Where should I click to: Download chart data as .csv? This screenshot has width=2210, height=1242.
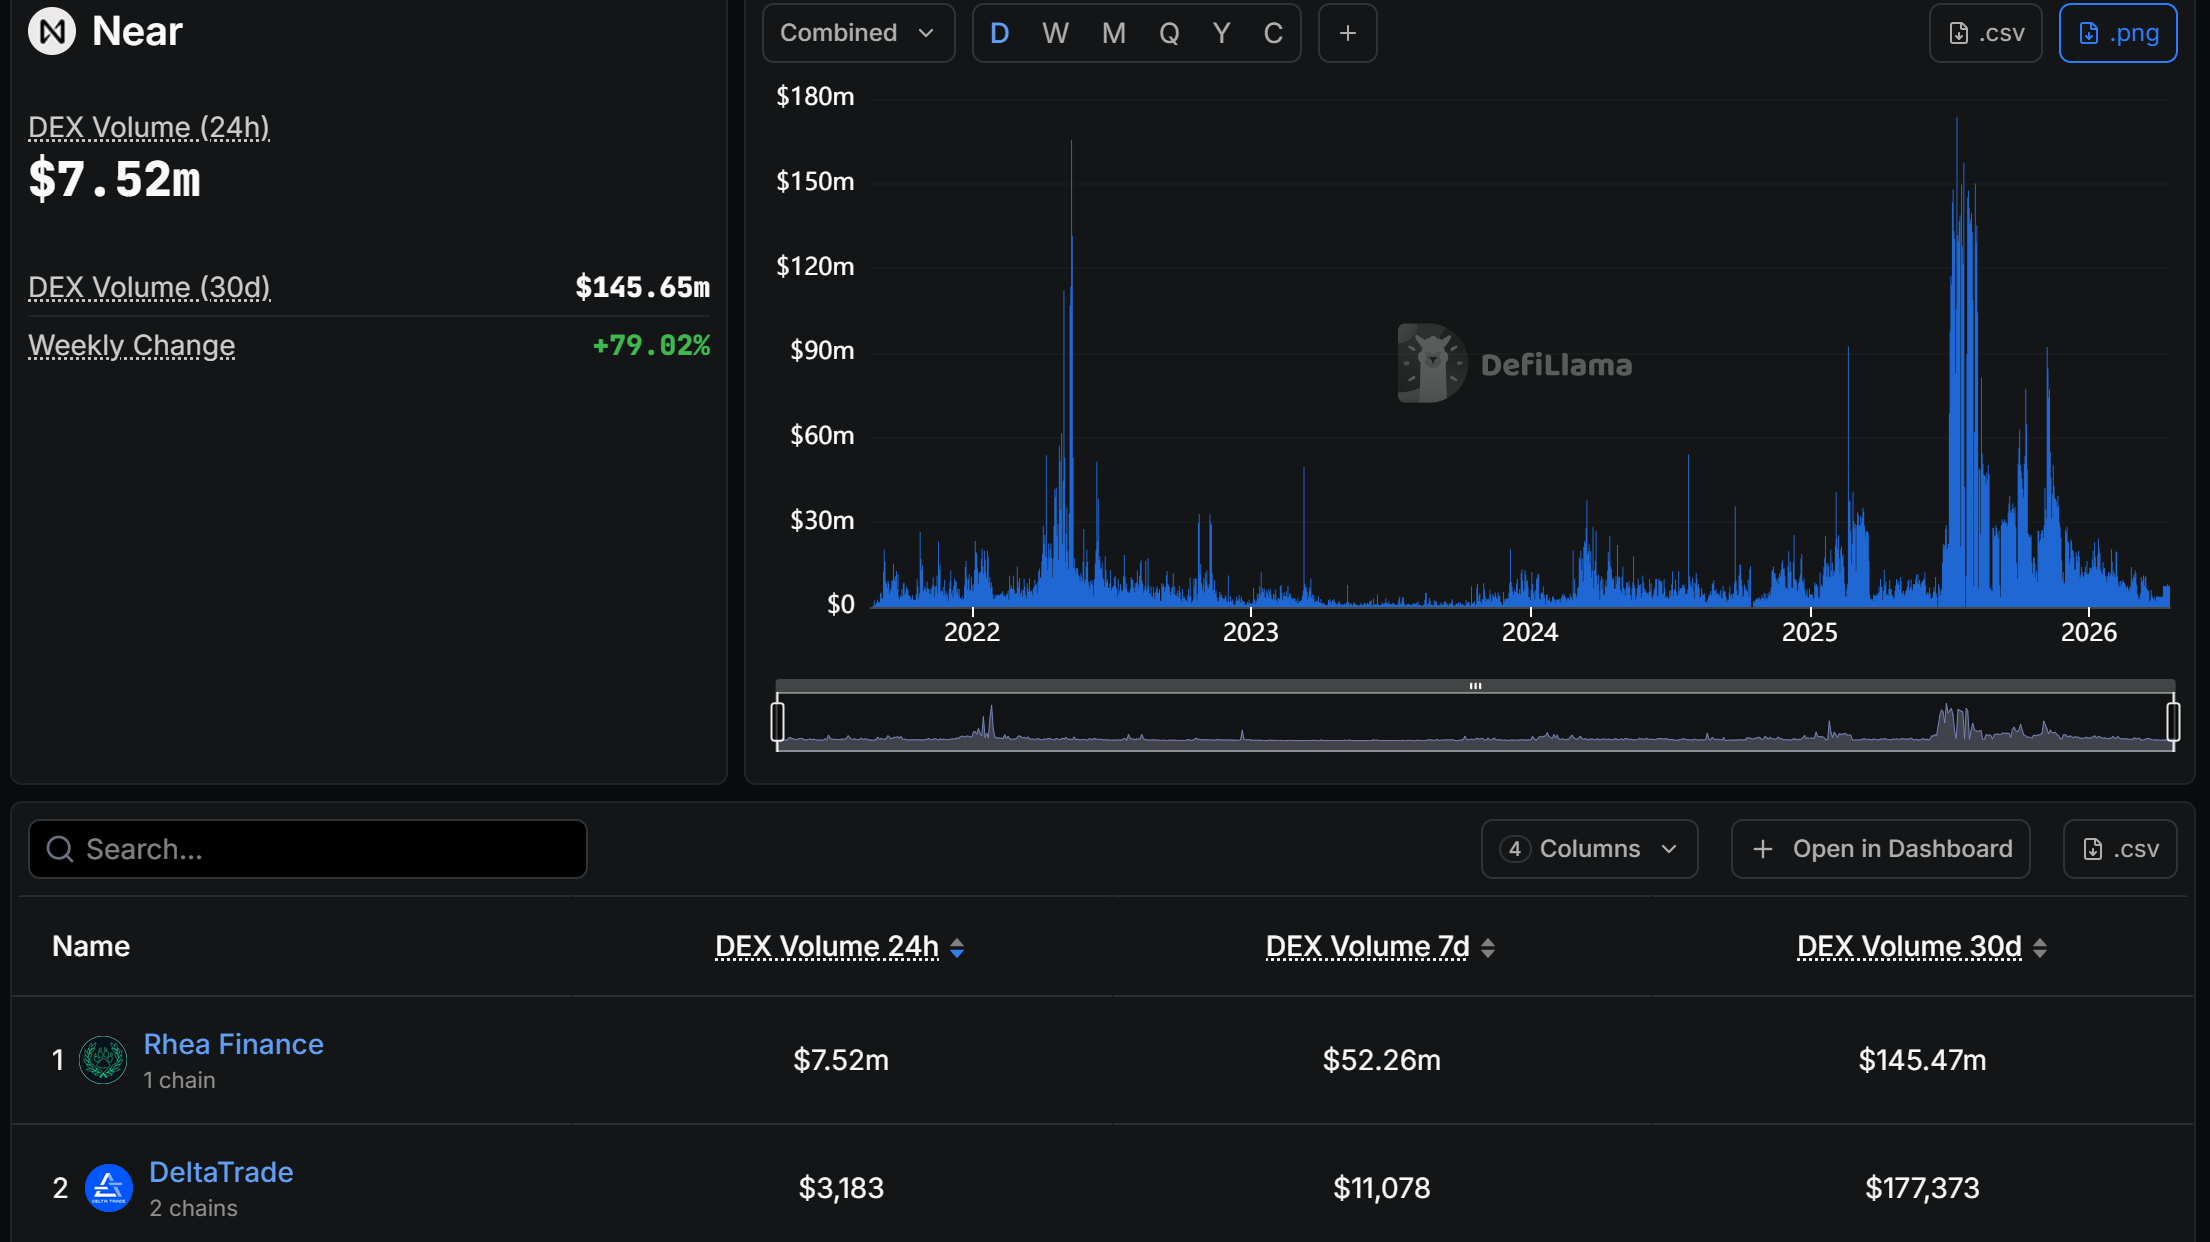(1985, 32)
